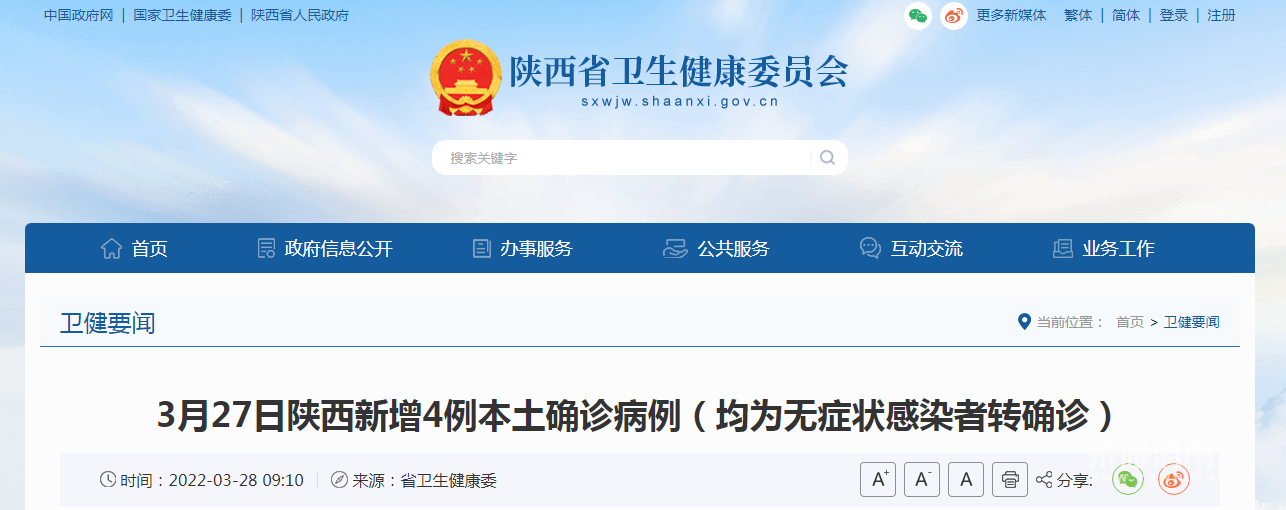1286x510 pixels.
Task: Decrease font size with A- button
Action: 922,480
